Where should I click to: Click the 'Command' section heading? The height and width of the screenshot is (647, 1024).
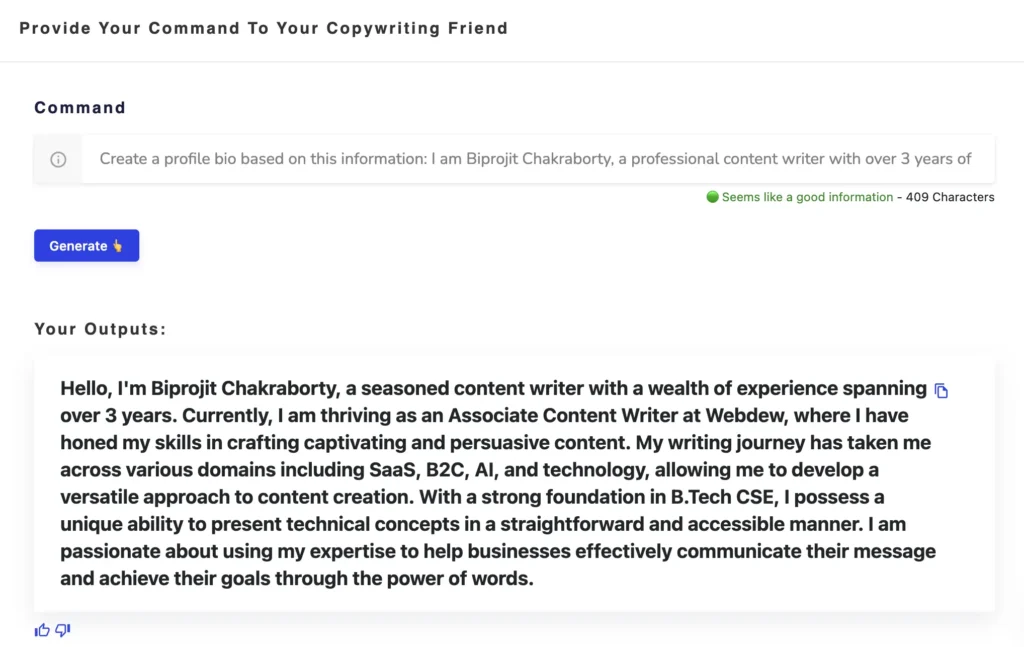point(79,108)
